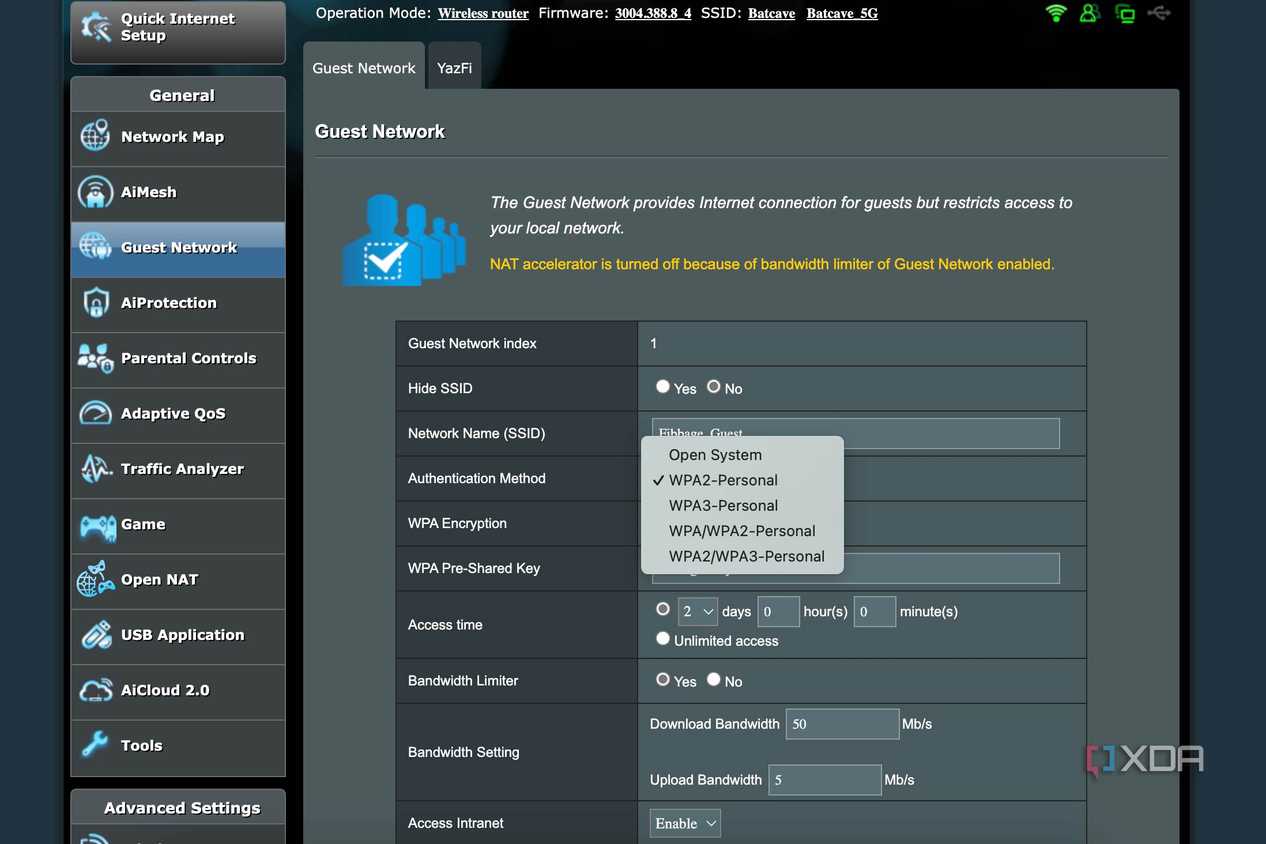Screen dimensions: 1266x844
Task: Select the timed days access radio button
Action: click(663, 609)
